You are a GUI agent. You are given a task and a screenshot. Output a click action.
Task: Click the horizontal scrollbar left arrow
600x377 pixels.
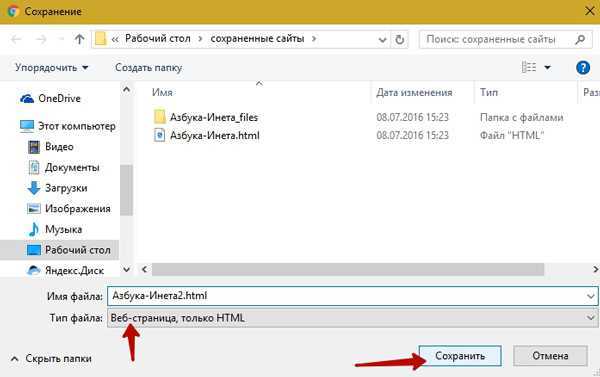coord(144,269)
